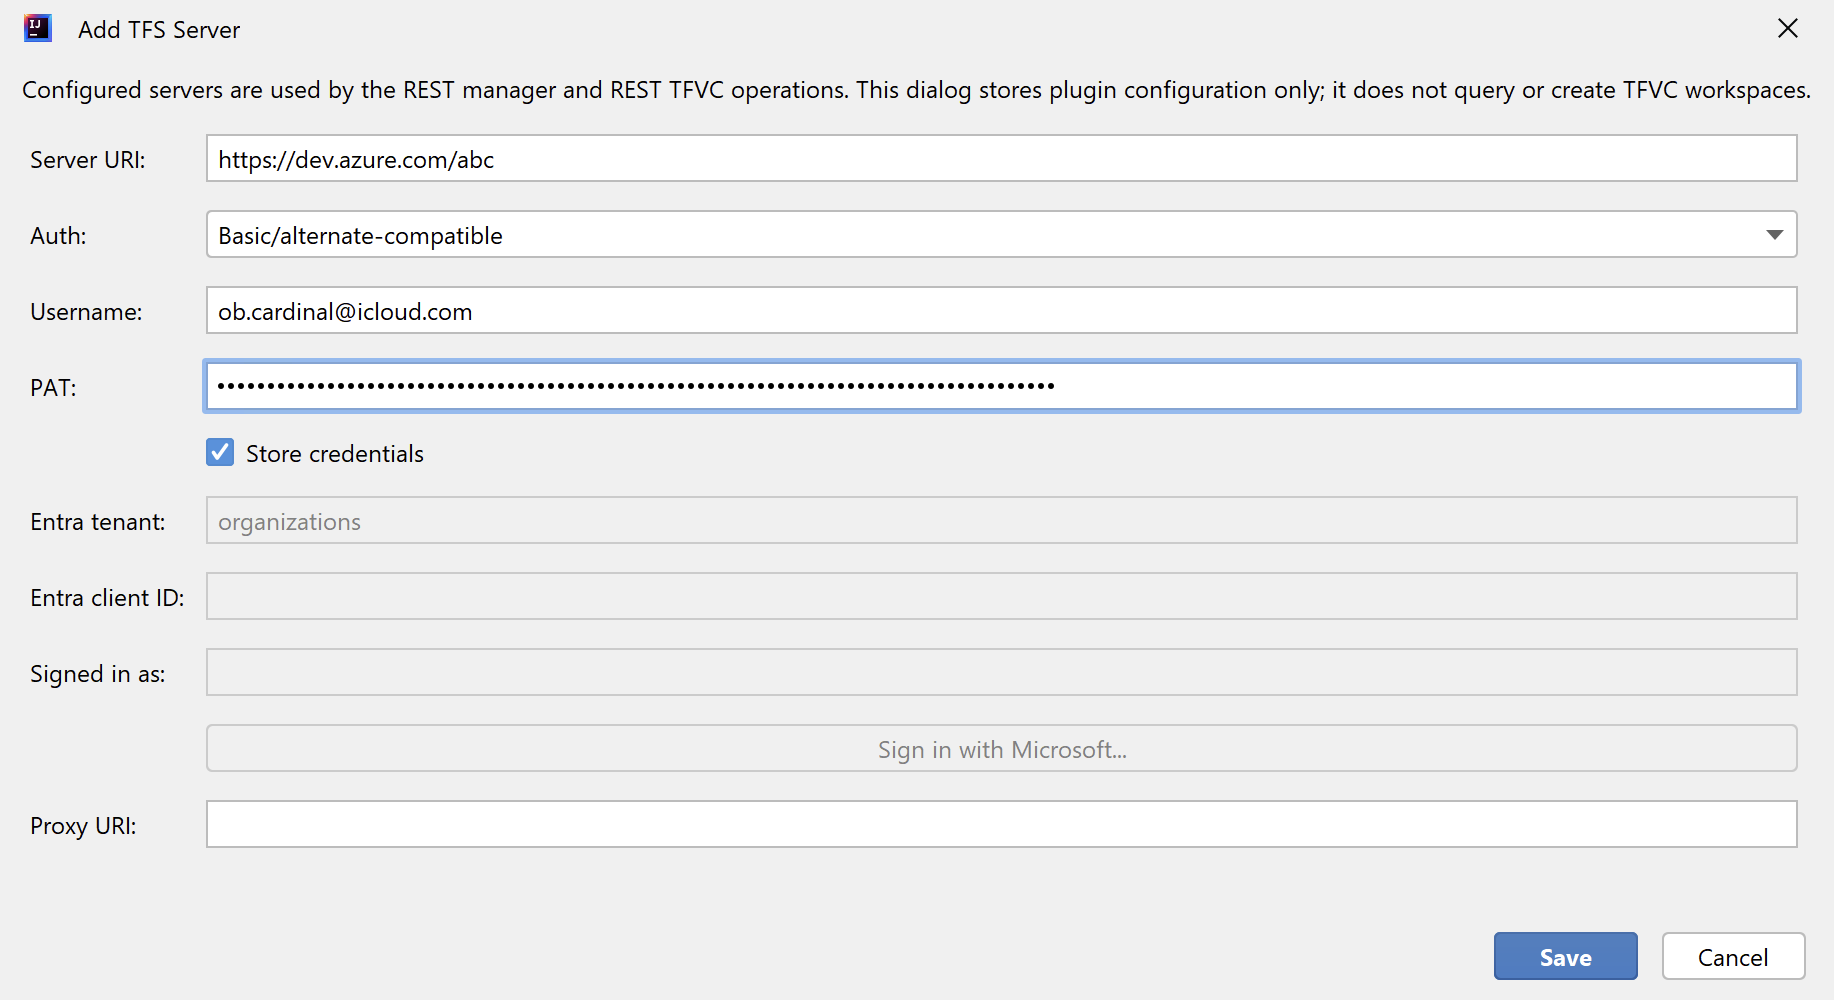Click the Entra tenant field
Screen dimensions: 1834x1000
click(x=1002, y=520)
